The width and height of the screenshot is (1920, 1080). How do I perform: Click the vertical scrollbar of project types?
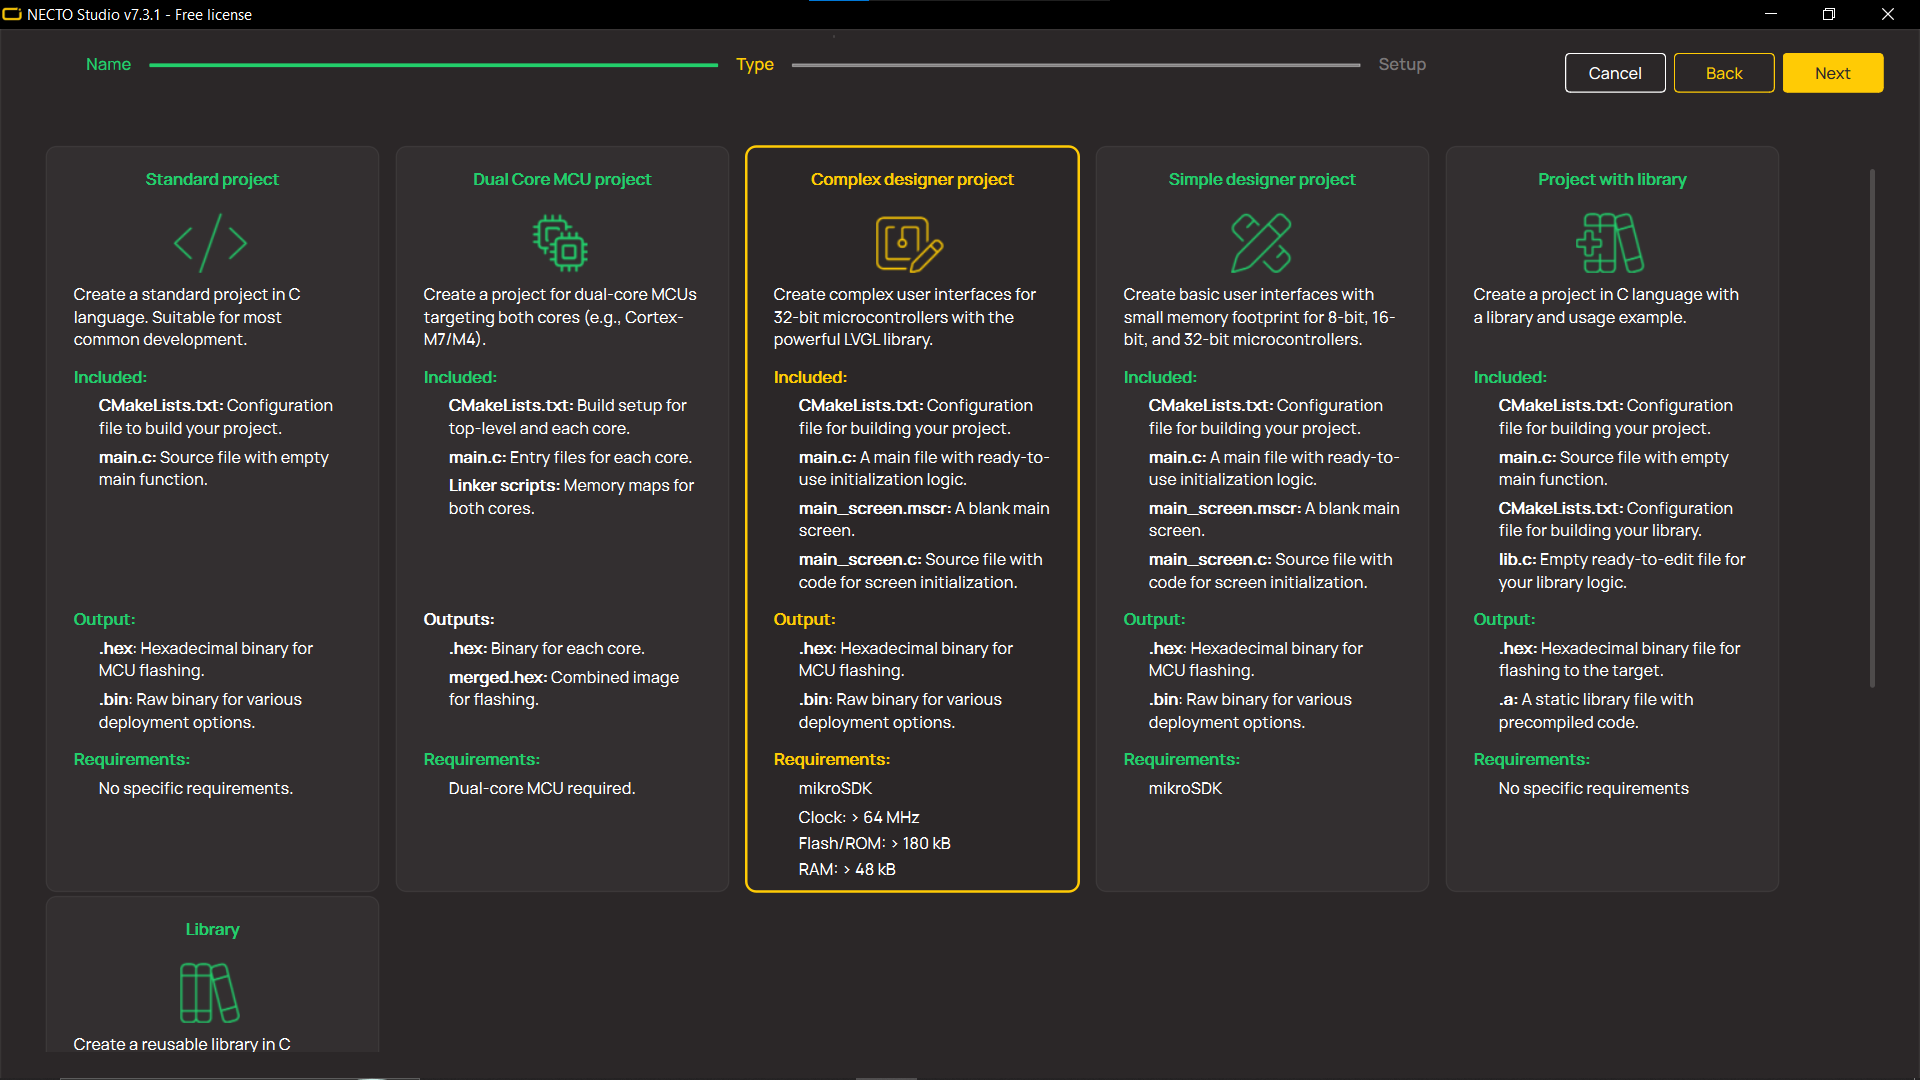coord(1872,428)
